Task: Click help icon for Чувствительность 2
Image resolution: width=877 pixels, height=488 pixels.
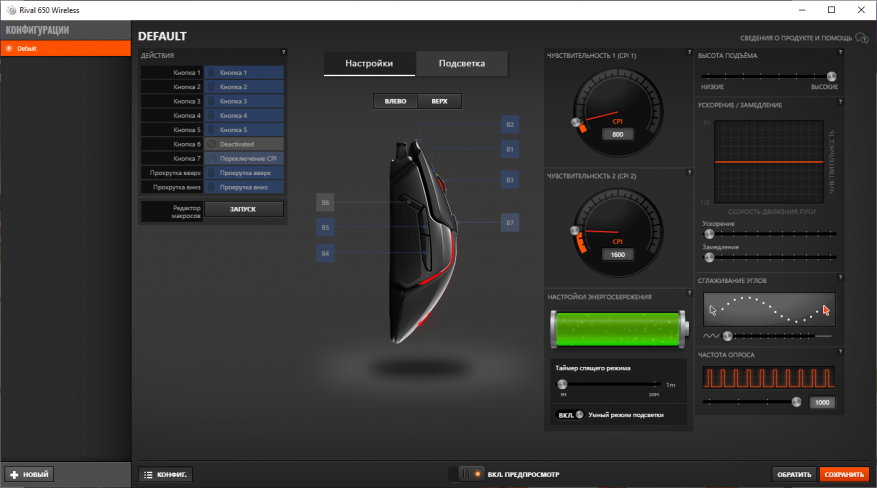Action: click(x=689, y=173)
